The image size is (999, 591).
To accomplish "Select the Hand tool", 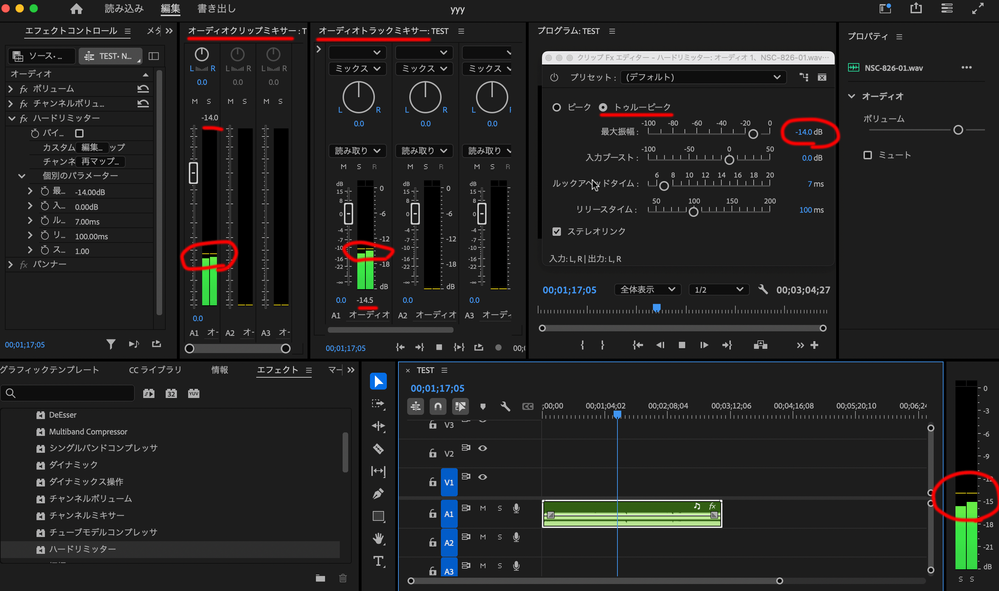I will [x=379, y=538].
